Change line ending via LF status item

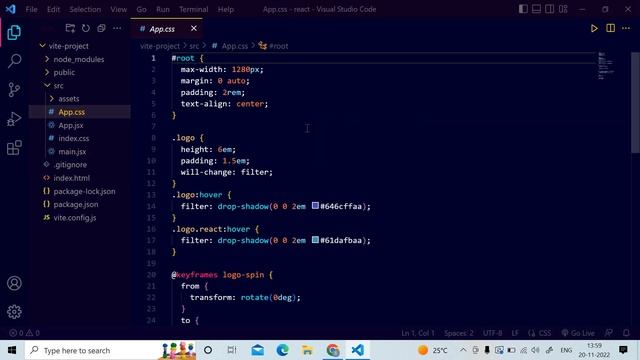click(515, 333)
